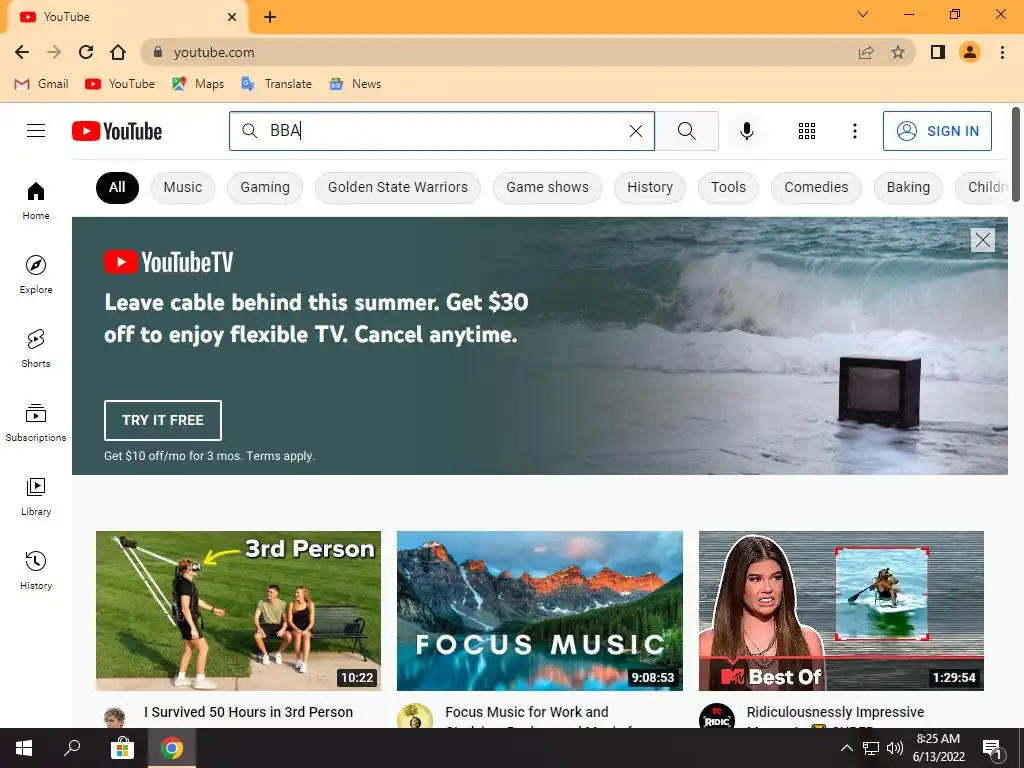This screenshot has width=1024, height=768.
Task: Open 'Focus Music for Work and' title
Action: pyautogui.click(x=526, y=712)
